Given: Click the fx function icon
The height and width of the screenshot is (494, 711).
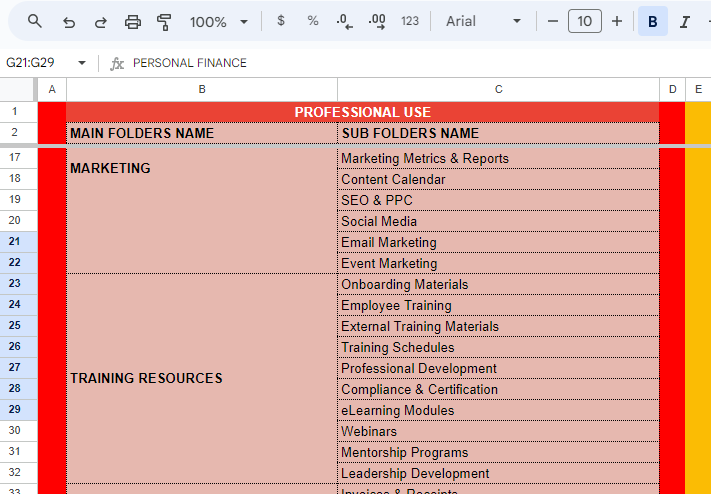Looking at the screenshot, I should click(117, 64).
